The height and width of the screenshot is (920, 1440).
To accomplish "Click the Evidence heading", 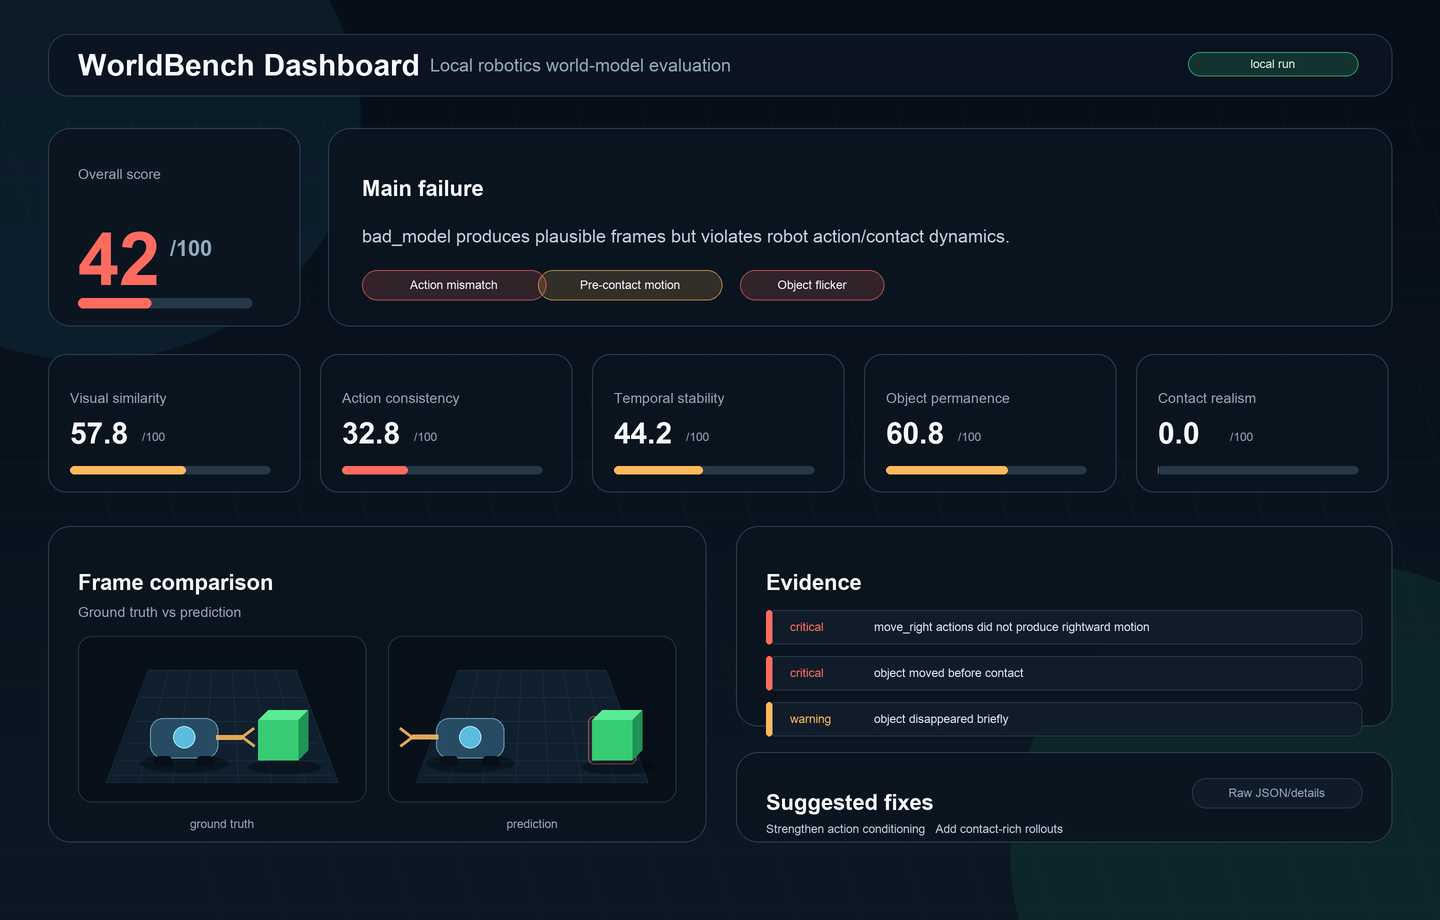I will click(813, 583).
